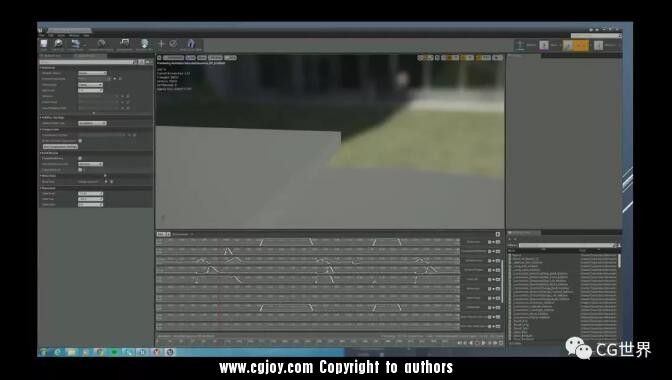Click the plus-shaped Key icon in the toolbar
The height and width of the screenshot is (380, 672).
coord(161,44)
